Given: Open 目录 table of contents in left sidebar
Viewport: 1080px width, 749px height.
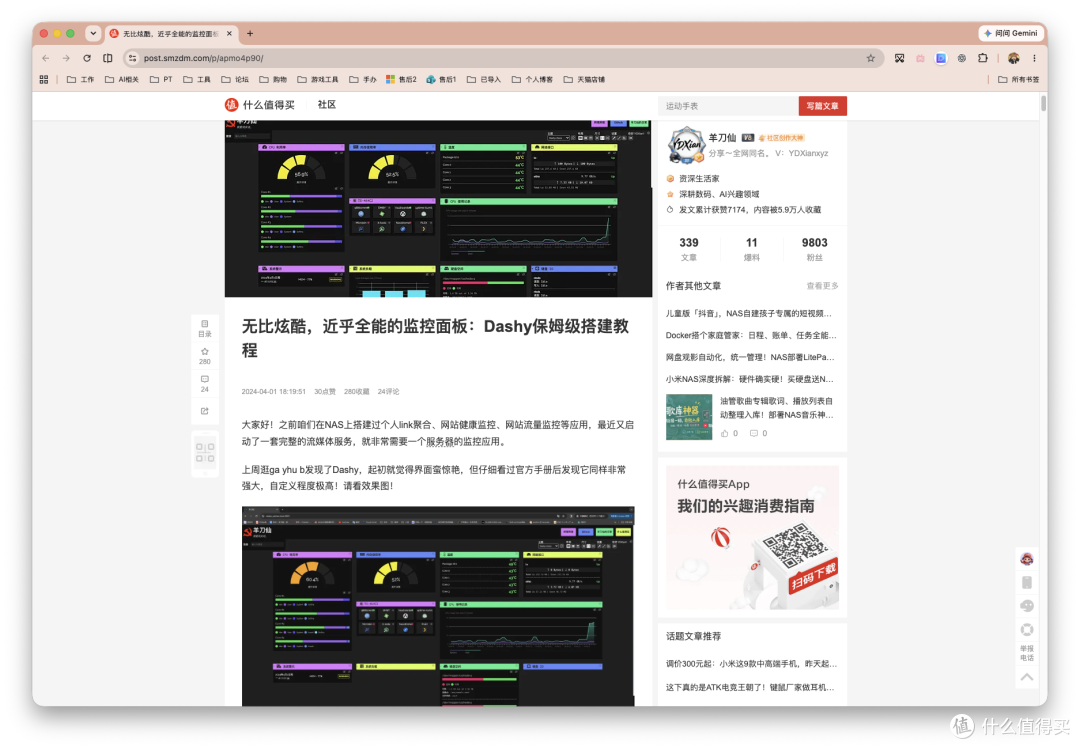Looking at the screenshot, I should 205,328.
